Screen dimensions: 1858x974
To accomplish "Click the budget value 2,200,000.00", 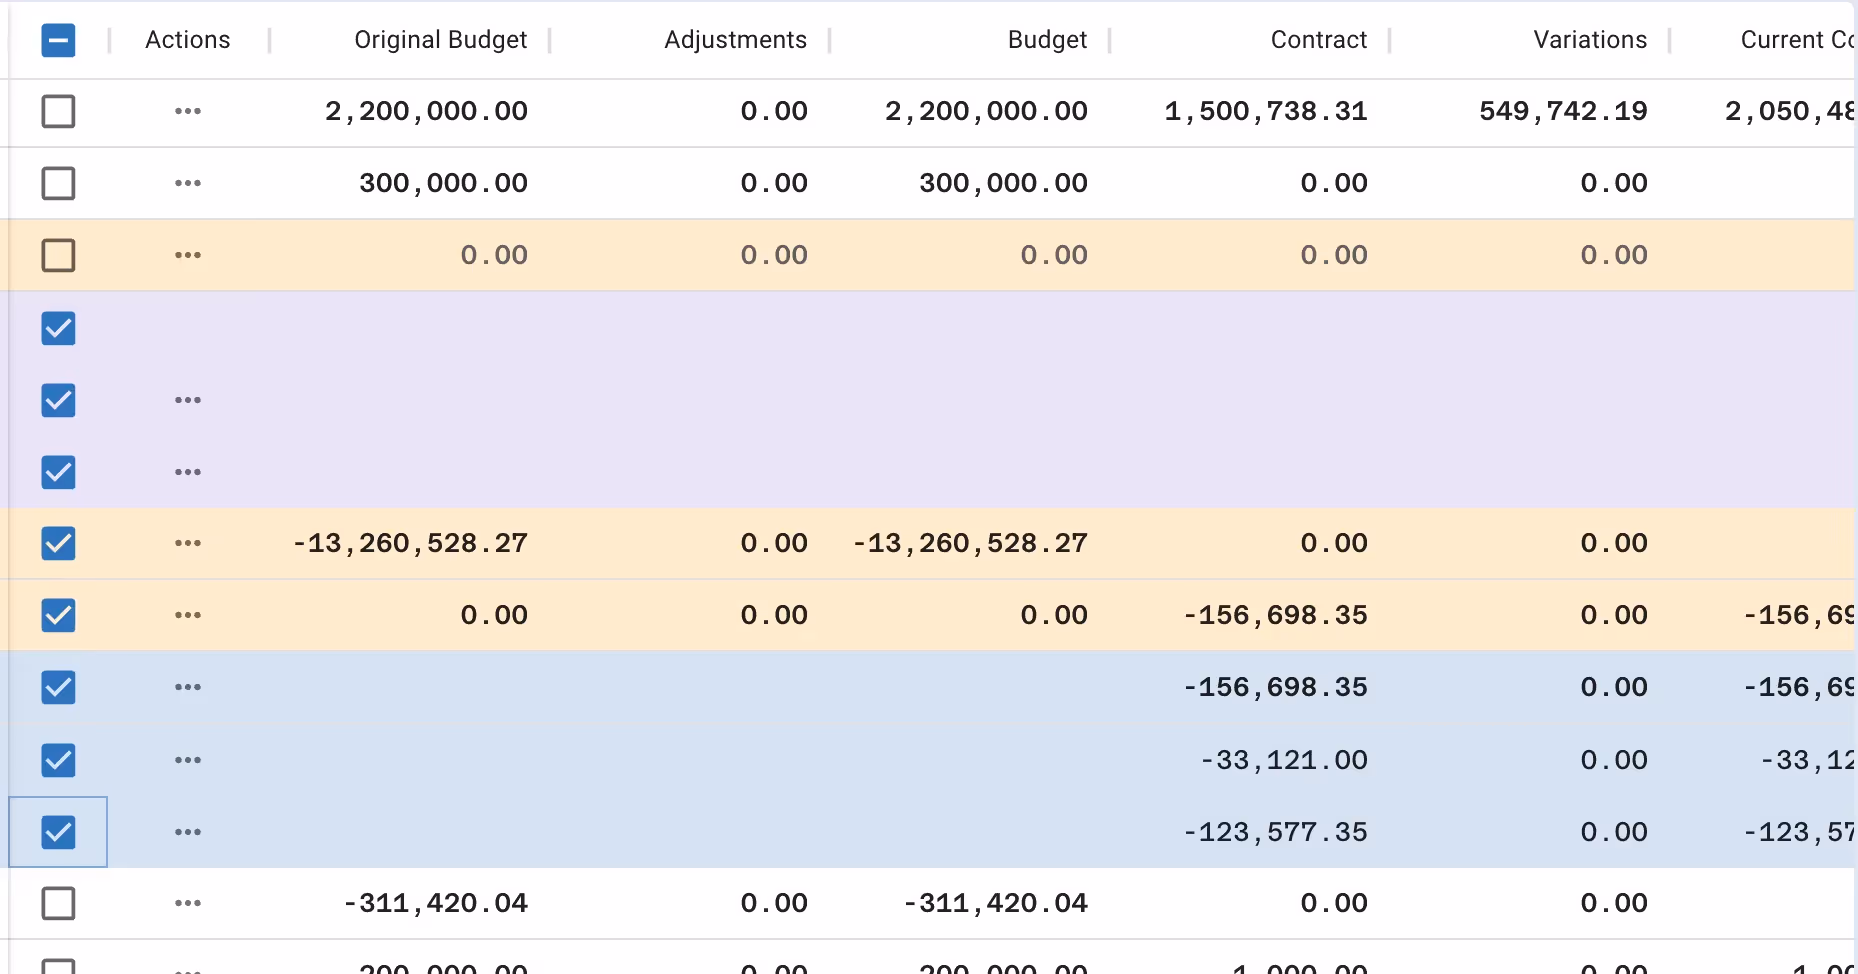I will coord(986,111).
